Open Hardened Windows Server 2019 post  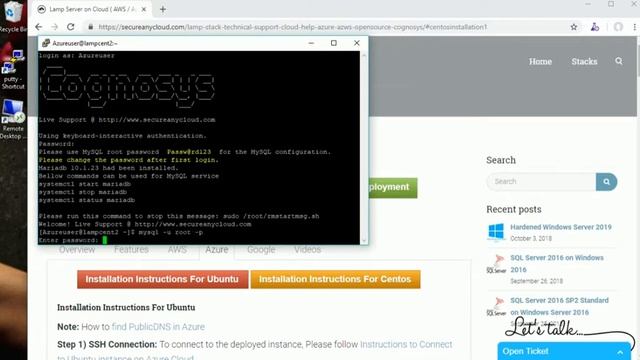561,227
